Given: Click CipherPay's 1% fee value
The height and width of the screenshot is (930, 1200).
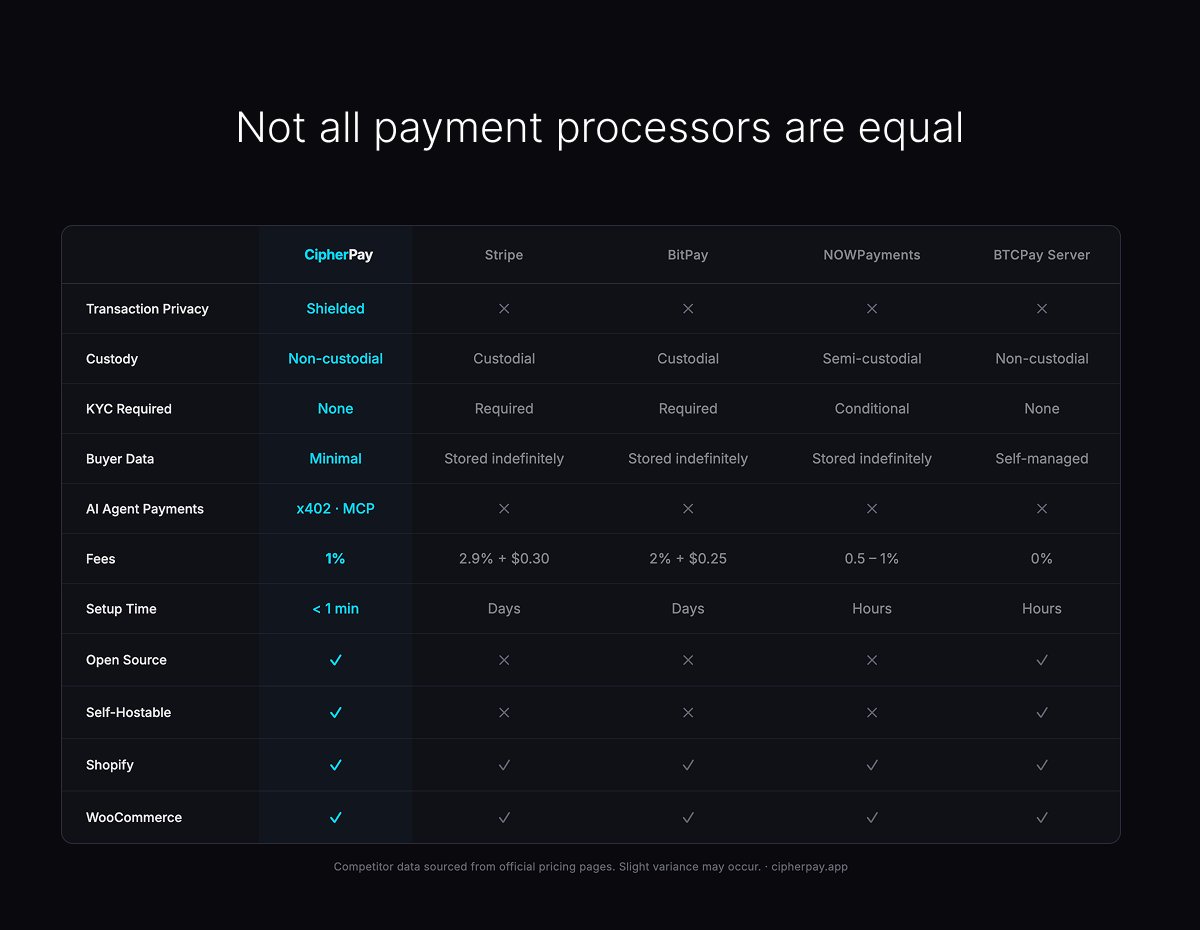Looking at the screenshot, I should [336, 559].
